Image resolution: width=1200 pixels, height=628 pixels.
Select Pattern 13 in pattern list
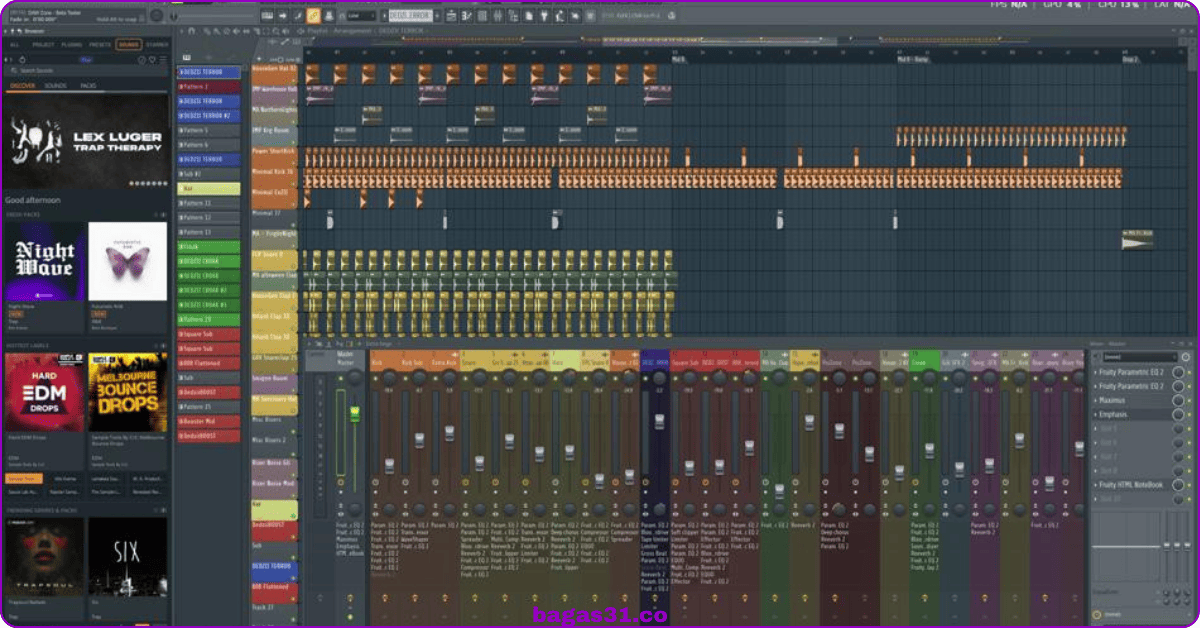coord(209,232)
